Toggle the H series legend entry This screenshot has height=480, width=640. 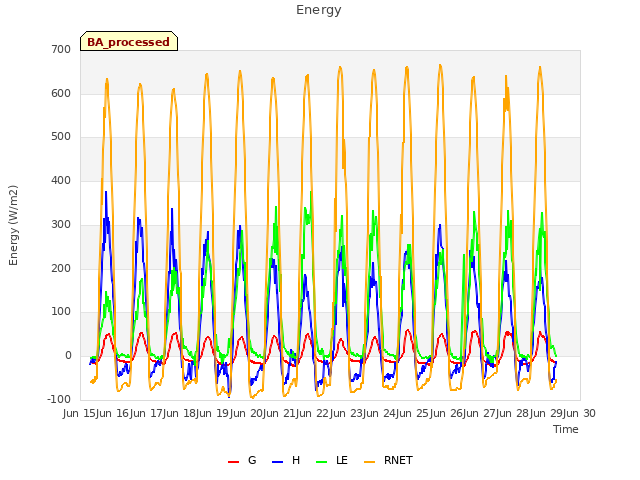[286, 460]
